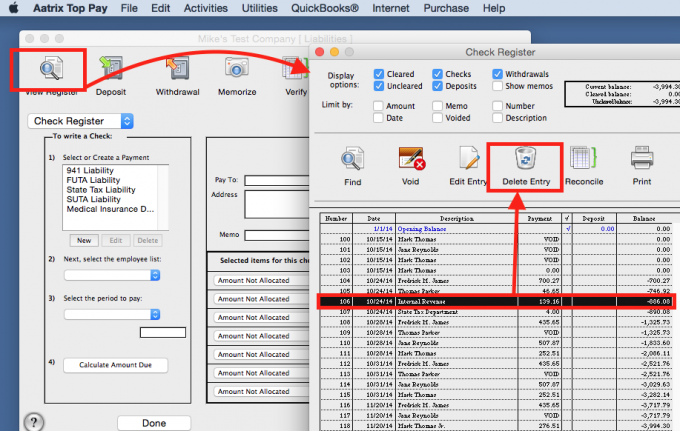
Task: Select check 104 Fredrick M. James row
Action: tap(496, 281)
